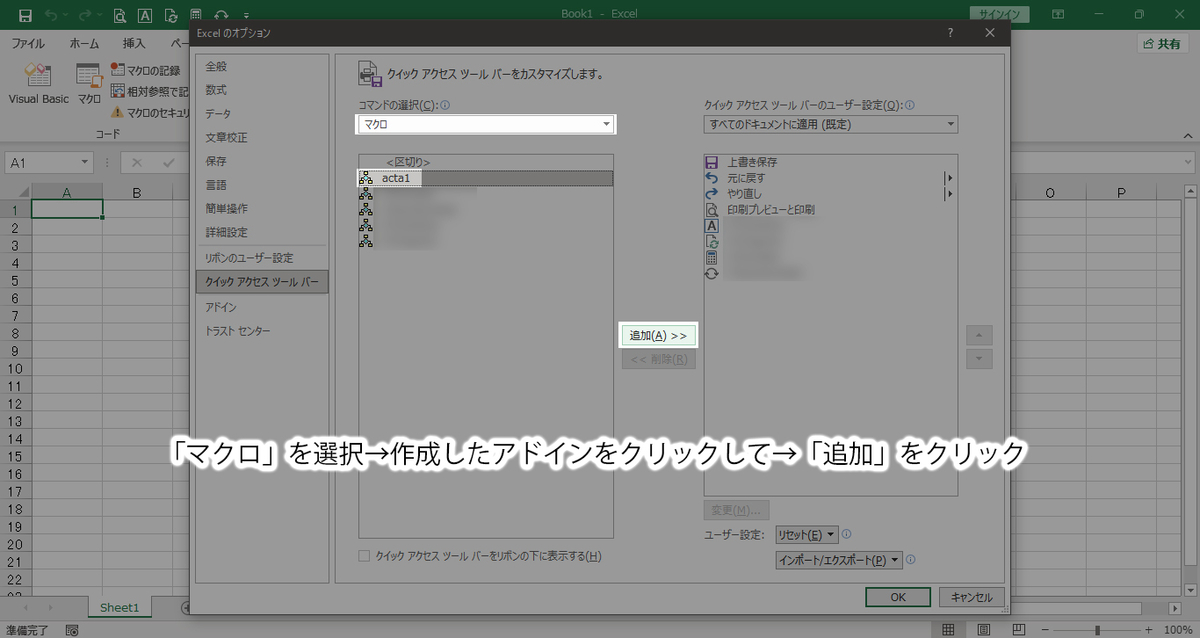The height and width of the screenshot is (638, 1200).
Task: Click 上書き保存 in the Quick Access list
Action: (746, 161)
